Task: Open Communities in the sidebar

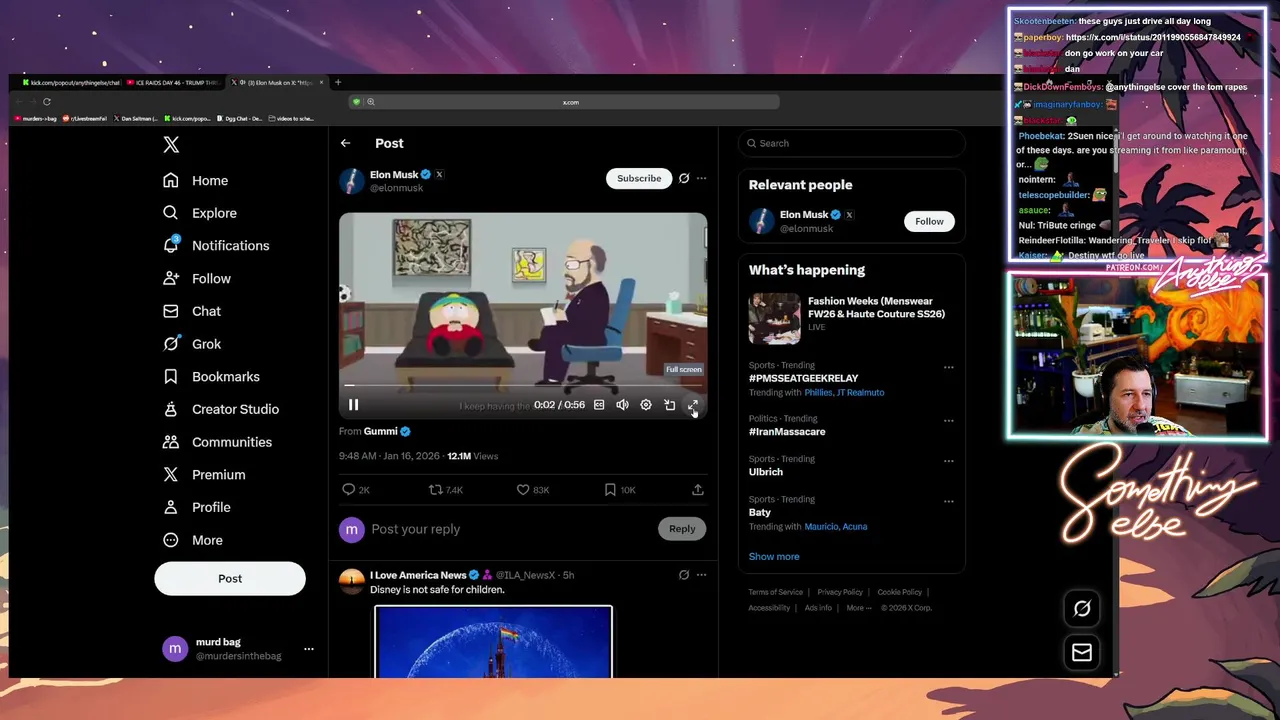Action: coord(217,442)
